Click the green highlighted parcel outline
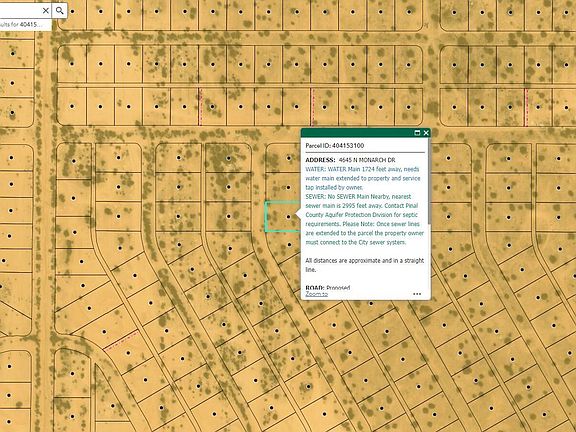 pyautogui.click(x=282, y=217)
